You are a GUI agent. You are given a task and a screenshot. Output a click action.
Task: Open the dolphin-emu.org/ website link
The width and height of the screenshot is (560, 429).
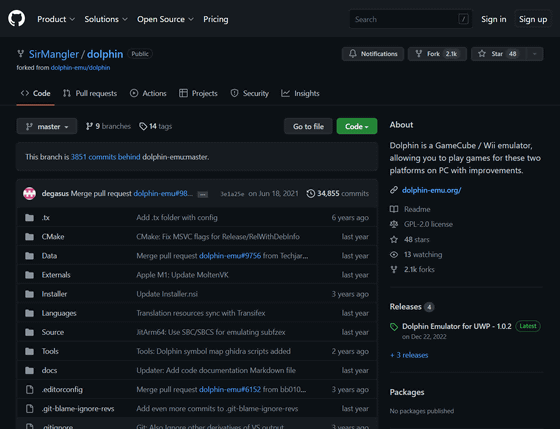click(431, 190)
